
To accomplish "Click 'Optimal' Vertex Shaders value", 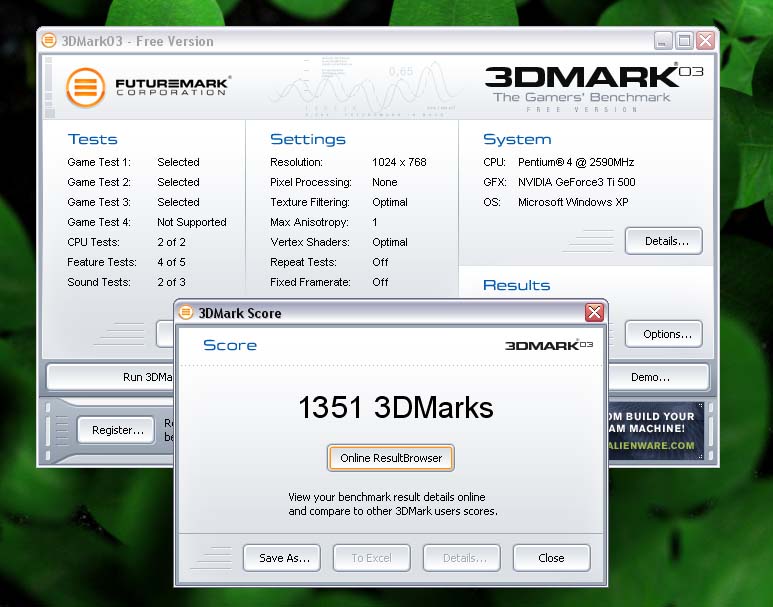I will [390, 242].
